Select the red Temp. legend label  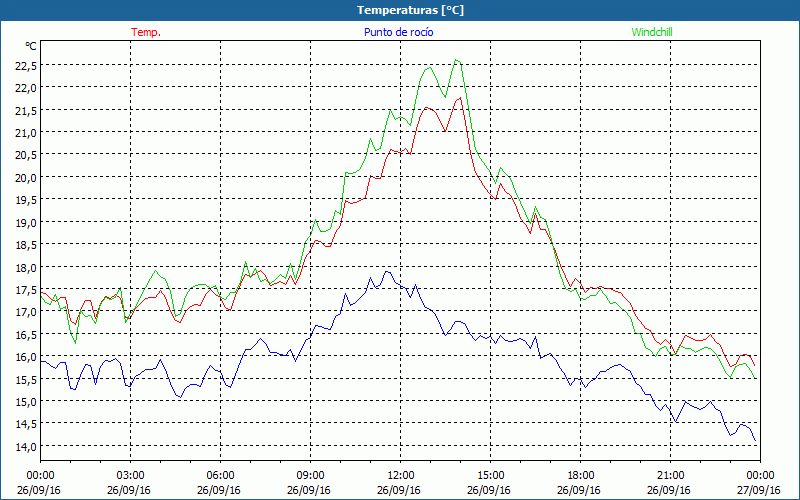[x=146, y=32]
